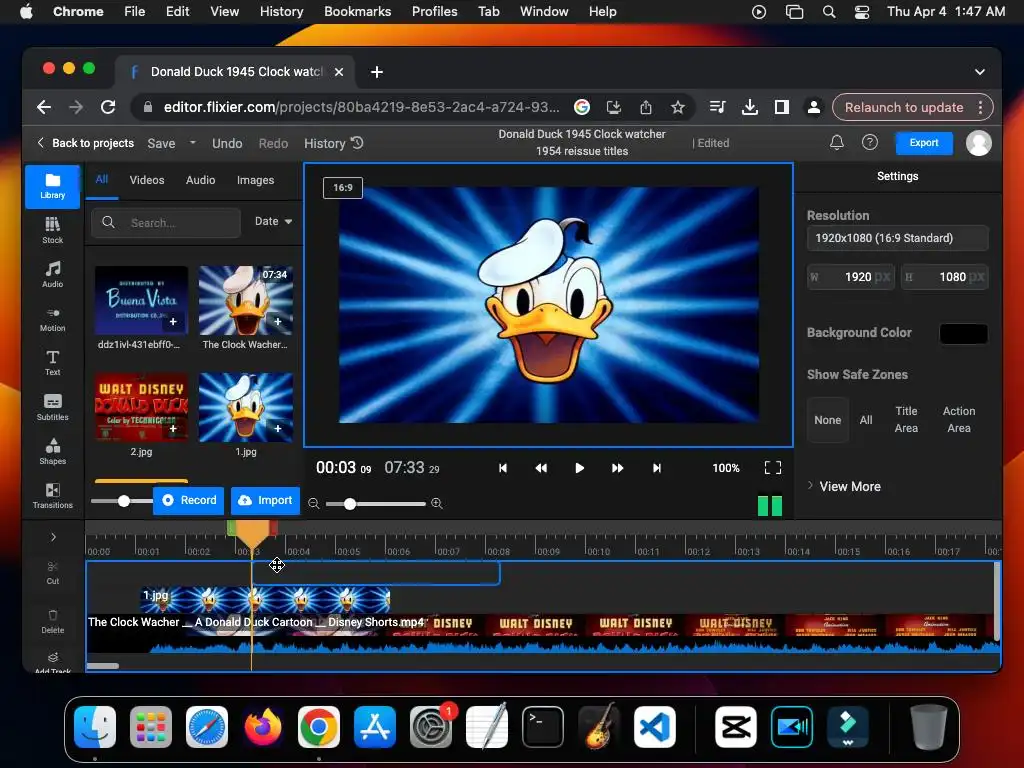
Task: Open the help question mark icon
Action: (869, 142)
